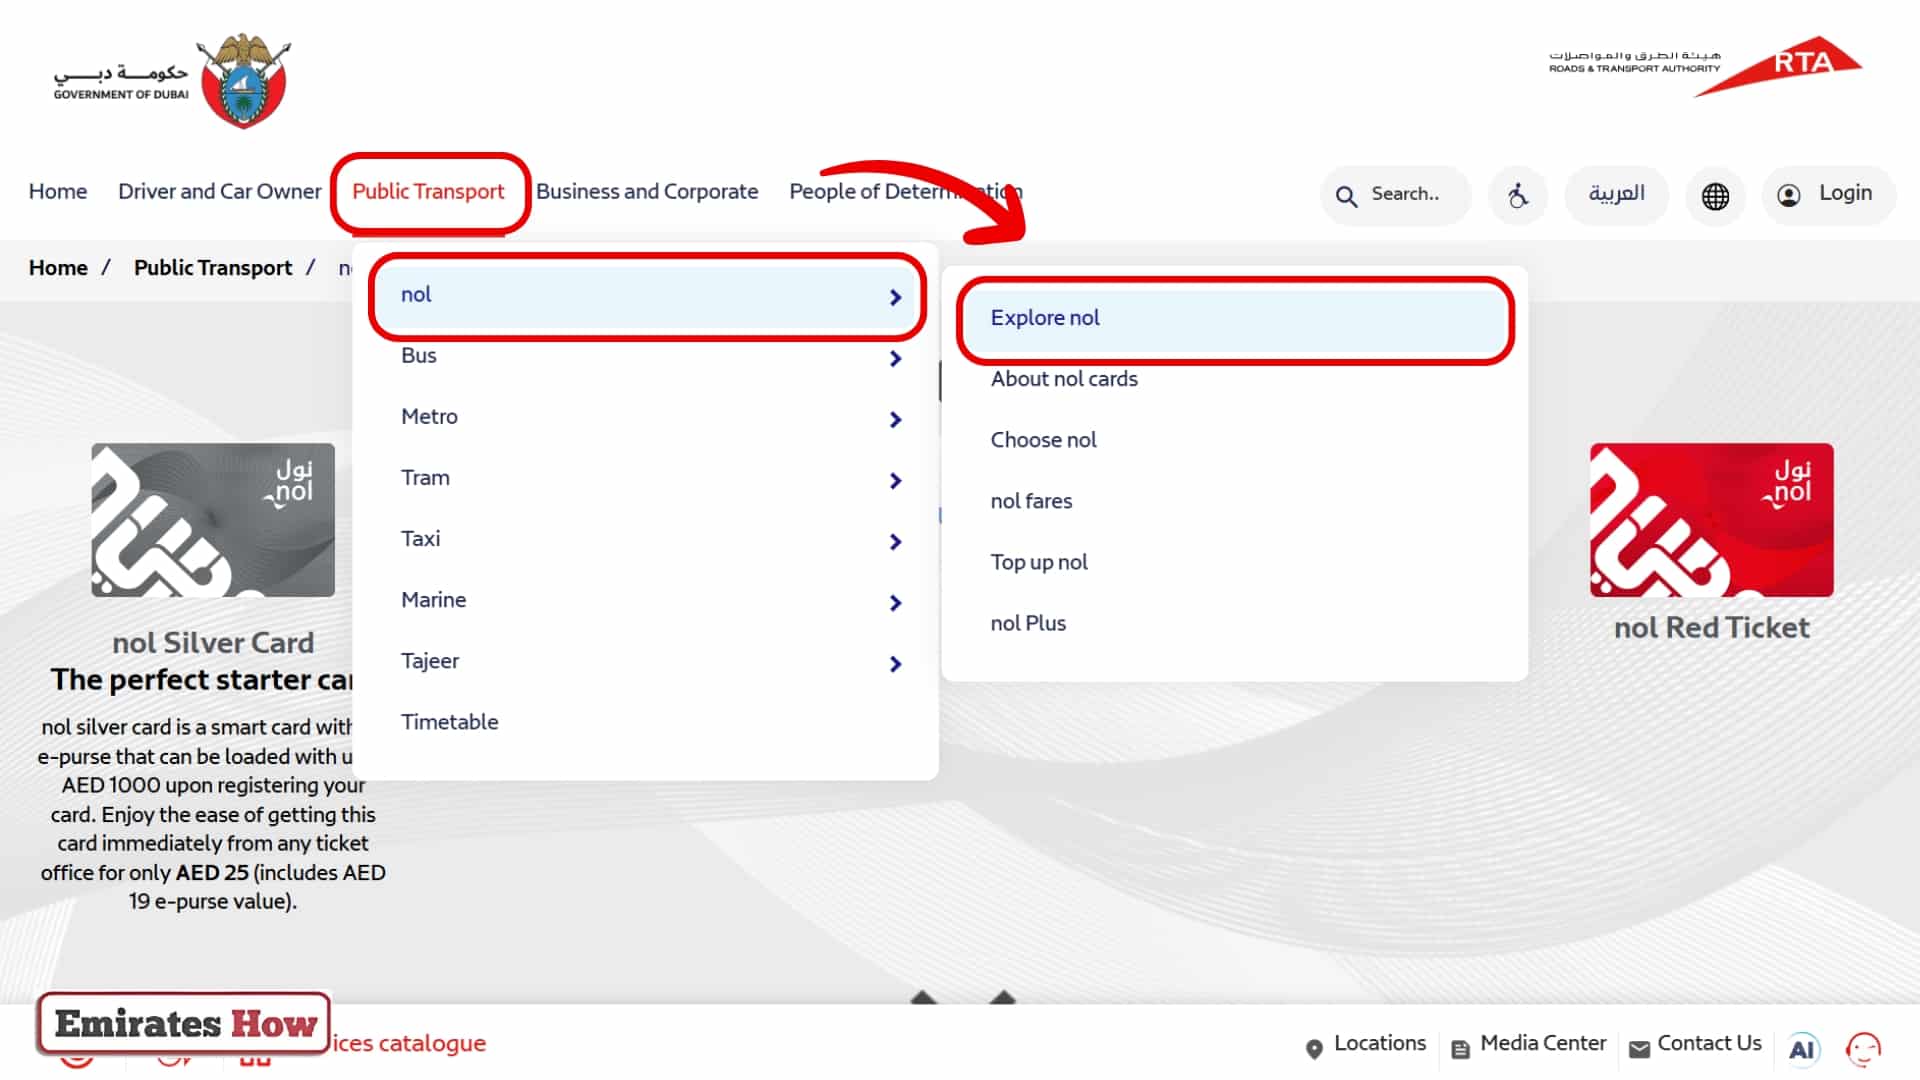Open the live chat headset icon

pyautogui.click(x=1863, y=1049)
